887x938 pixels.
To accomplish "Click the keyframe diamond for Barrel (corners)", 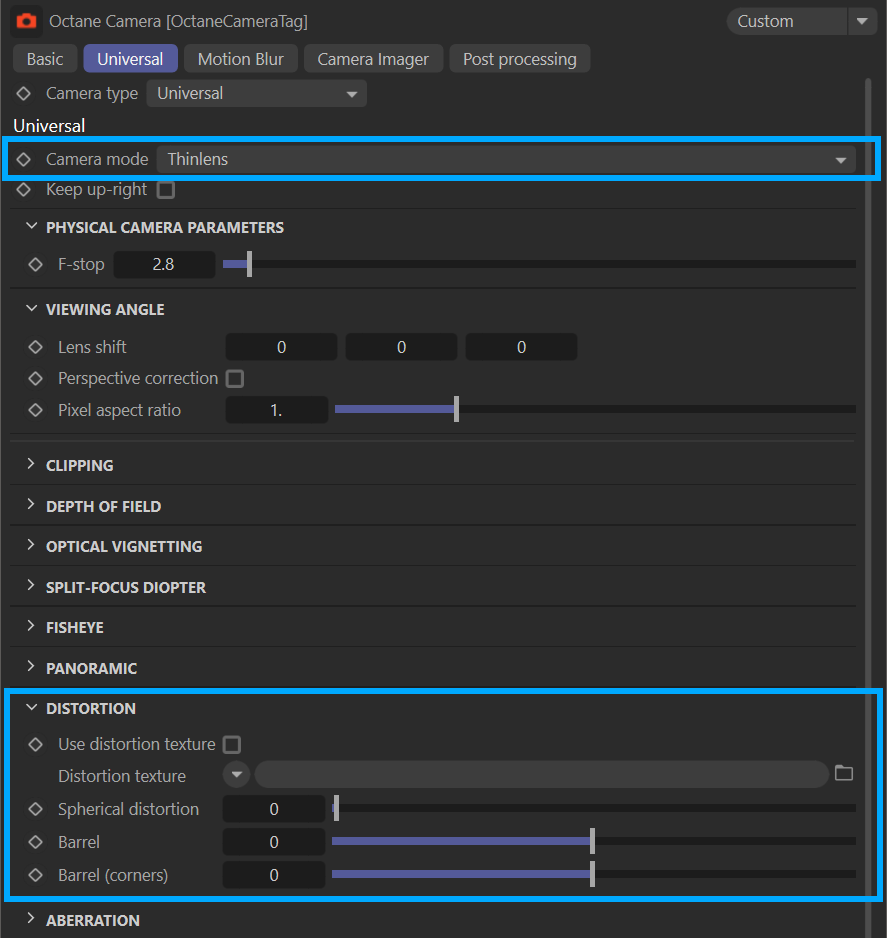I will click(x=36, y=875).
